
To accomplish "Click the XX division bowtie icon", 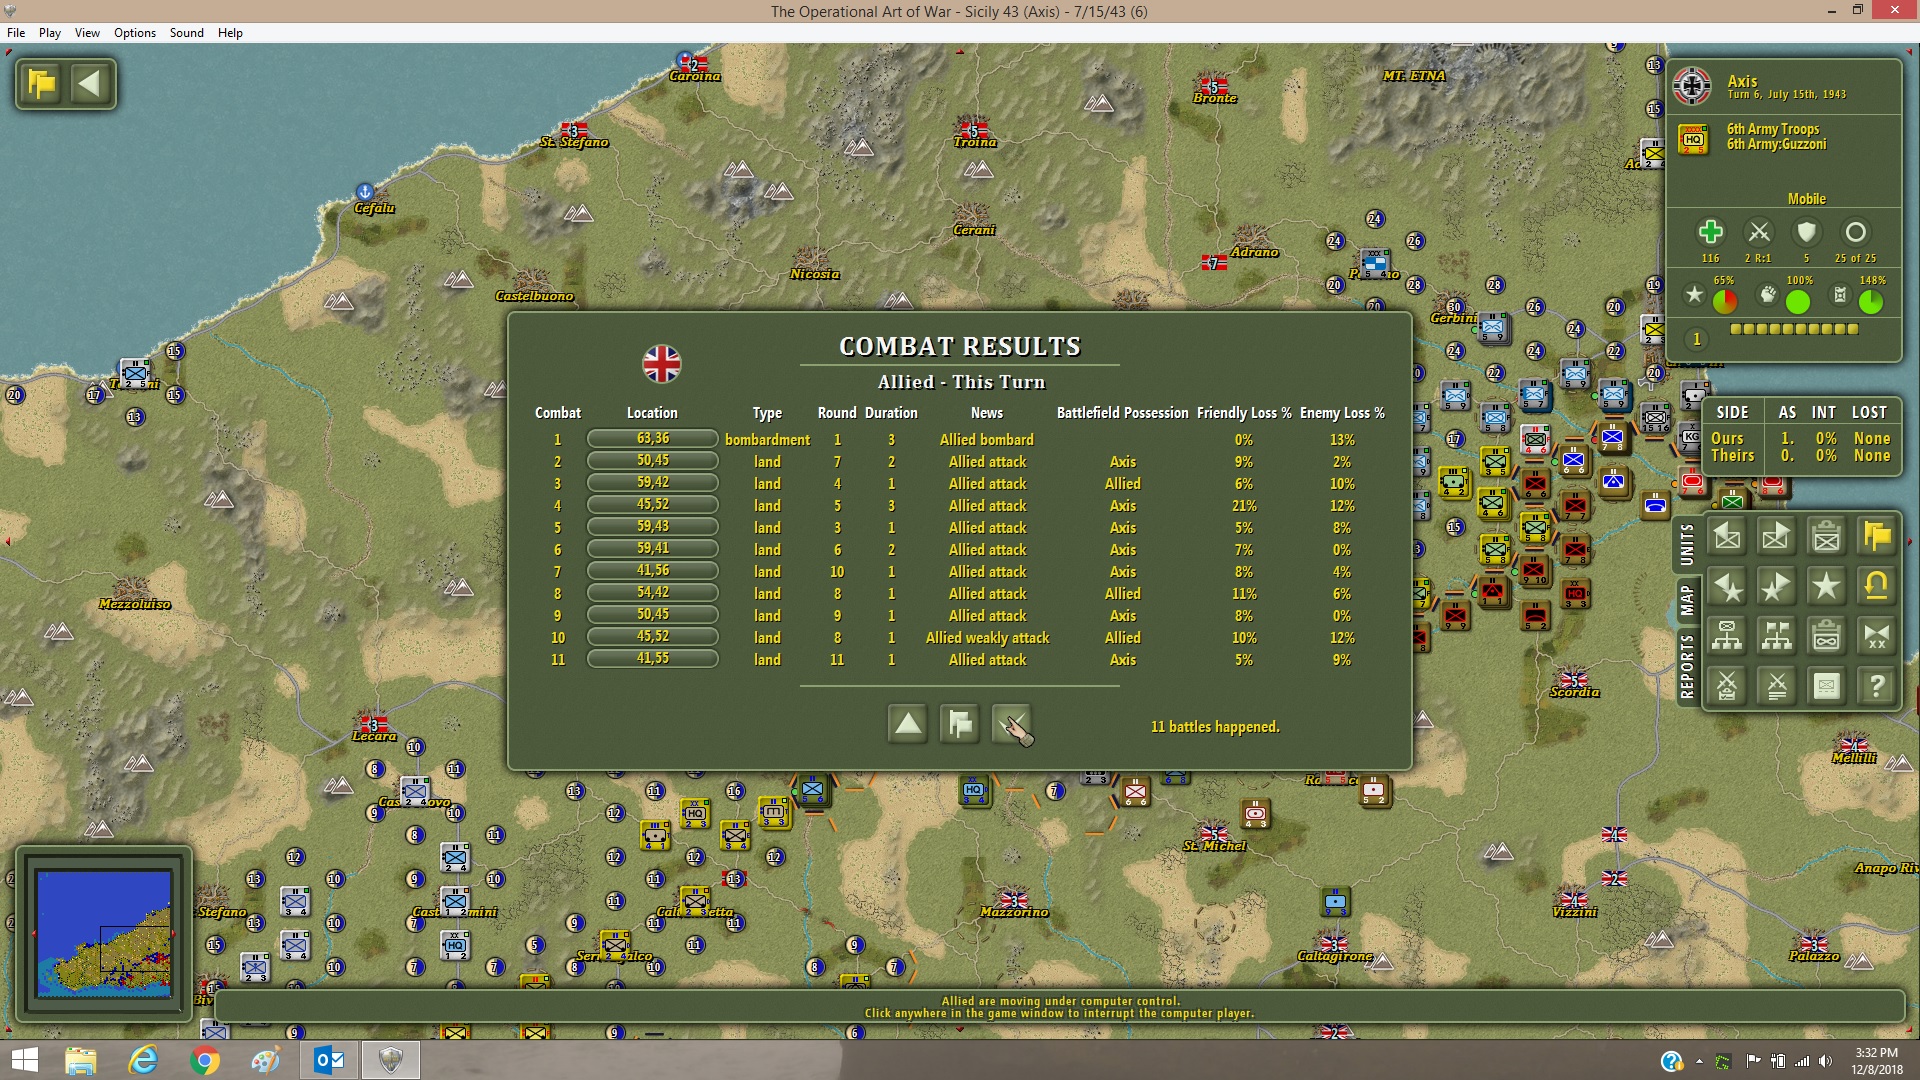I will 1877,636.
